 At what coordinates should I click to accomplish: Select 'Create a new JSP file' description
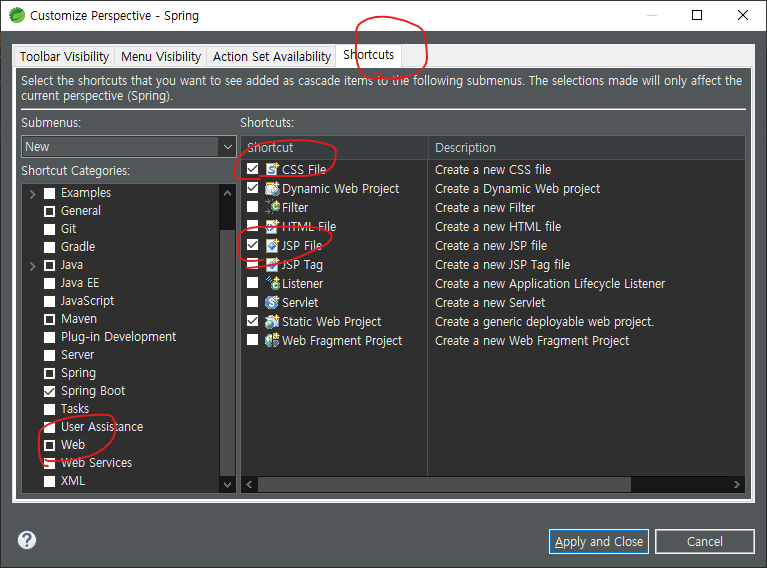491,246
